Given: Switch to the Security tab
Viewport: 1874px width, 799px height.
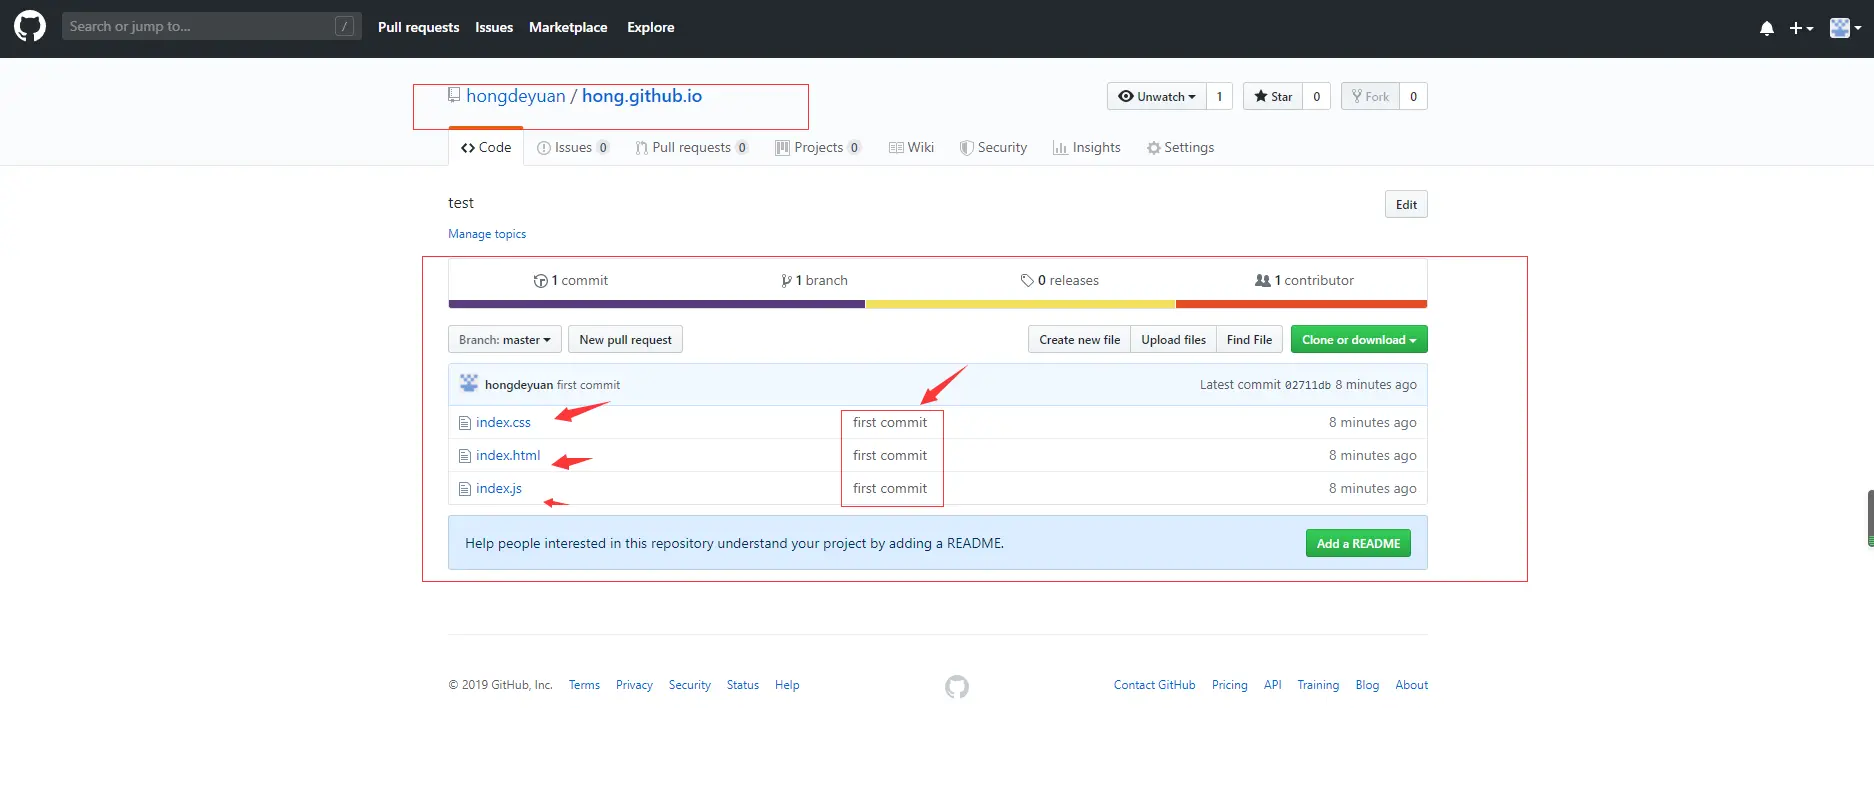Looking at the screenshot, I should [x=994, y=147].
